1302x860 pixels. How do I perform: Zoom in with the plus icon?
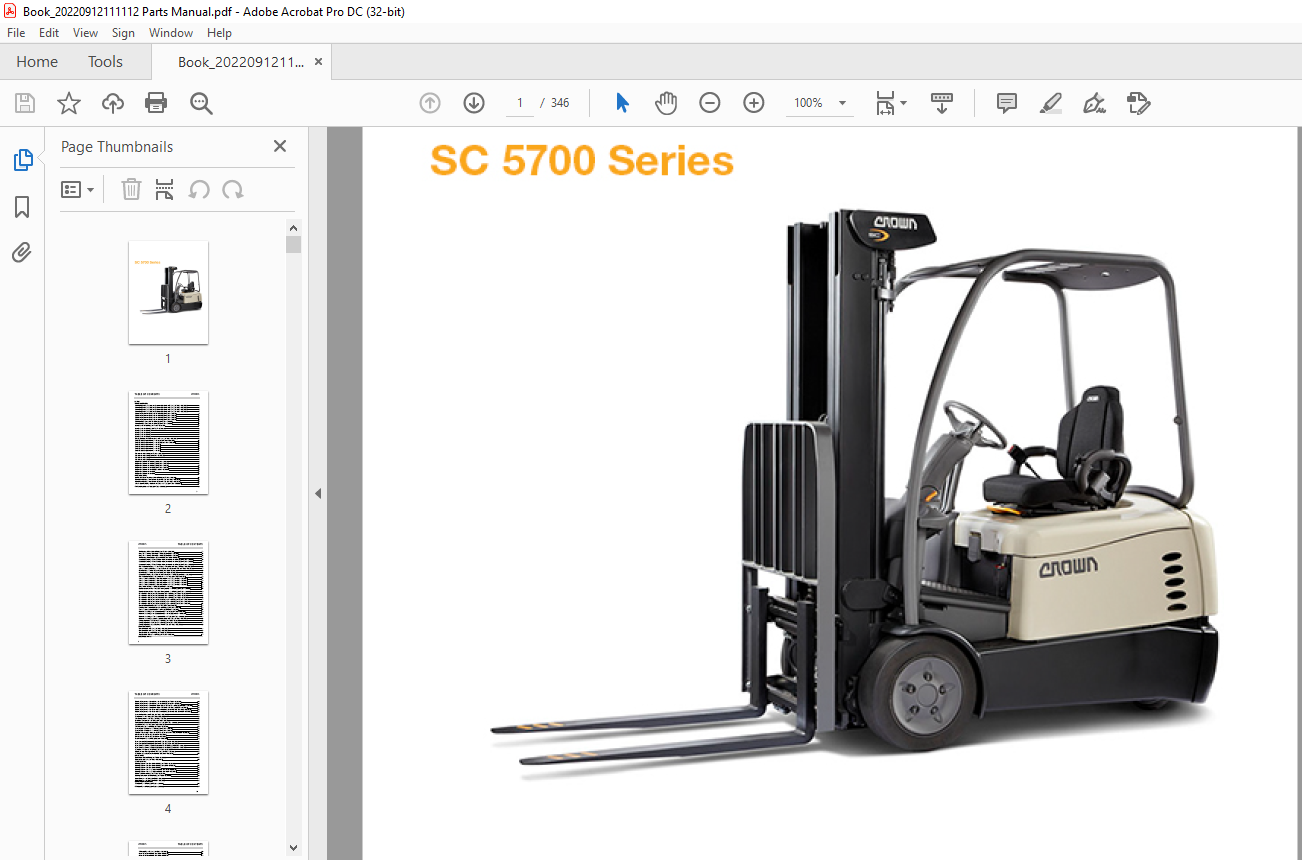click(754, 103)
